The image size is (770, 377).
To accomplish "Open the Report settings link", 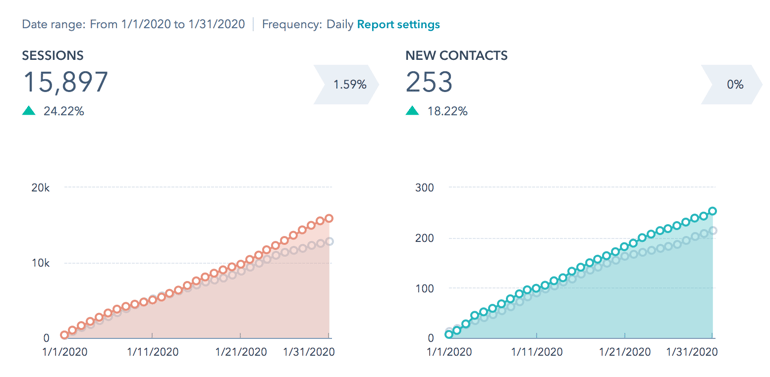I will pyautogui.click(x=398, y=24).
